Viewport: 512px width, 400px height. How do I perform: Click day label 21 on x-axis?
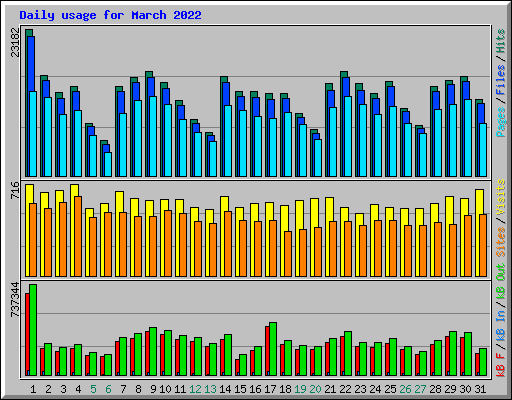[330, 389]
